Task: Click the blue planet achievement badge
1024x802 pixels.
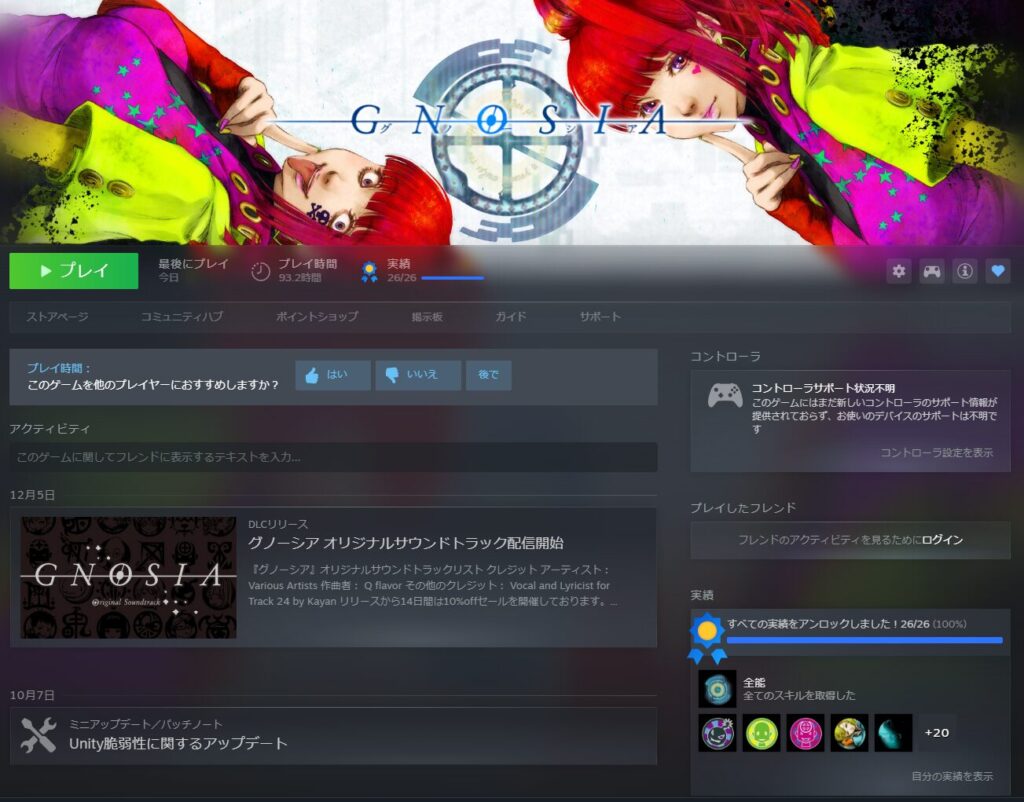Action: [893, 733]
